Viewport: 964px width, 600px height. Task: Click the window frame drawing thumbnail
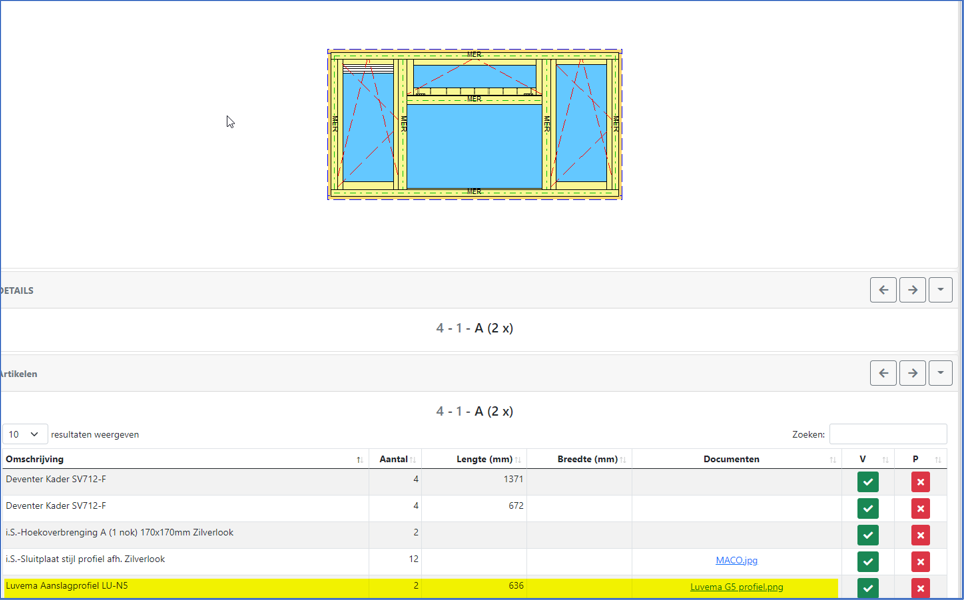coord(475,124)
